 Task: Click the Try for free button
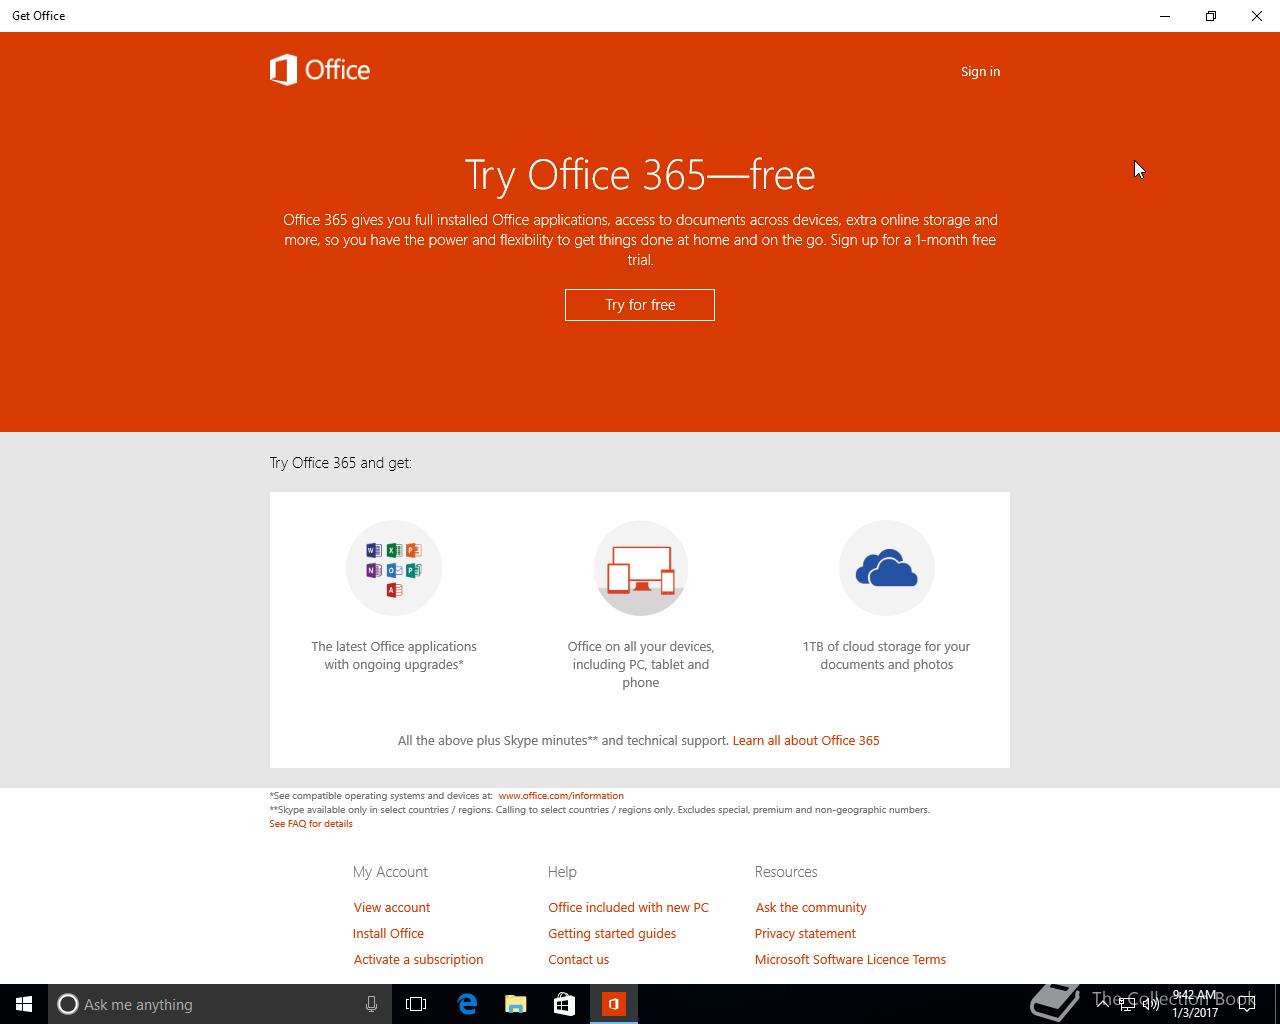coord(640,305)
